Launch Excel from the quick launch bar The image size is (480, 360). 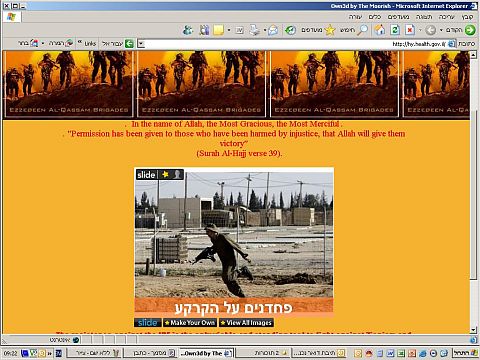401,353
